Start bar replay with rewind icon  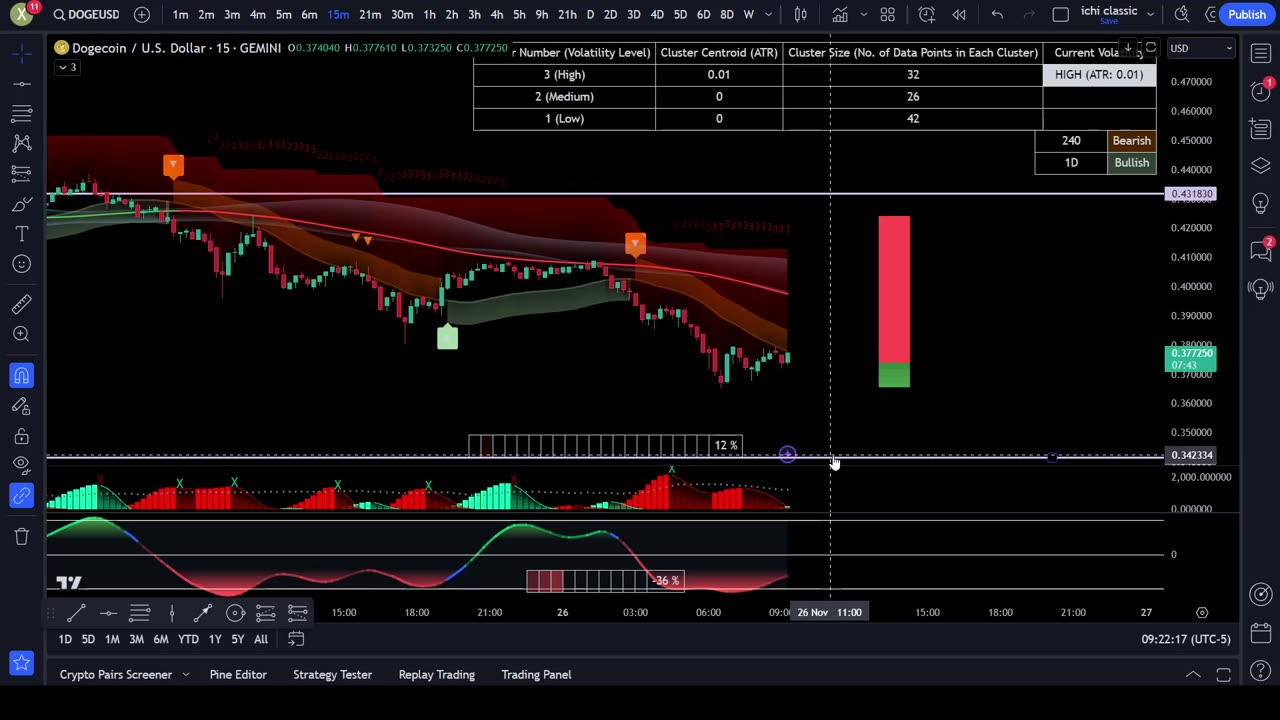point(959,14)
